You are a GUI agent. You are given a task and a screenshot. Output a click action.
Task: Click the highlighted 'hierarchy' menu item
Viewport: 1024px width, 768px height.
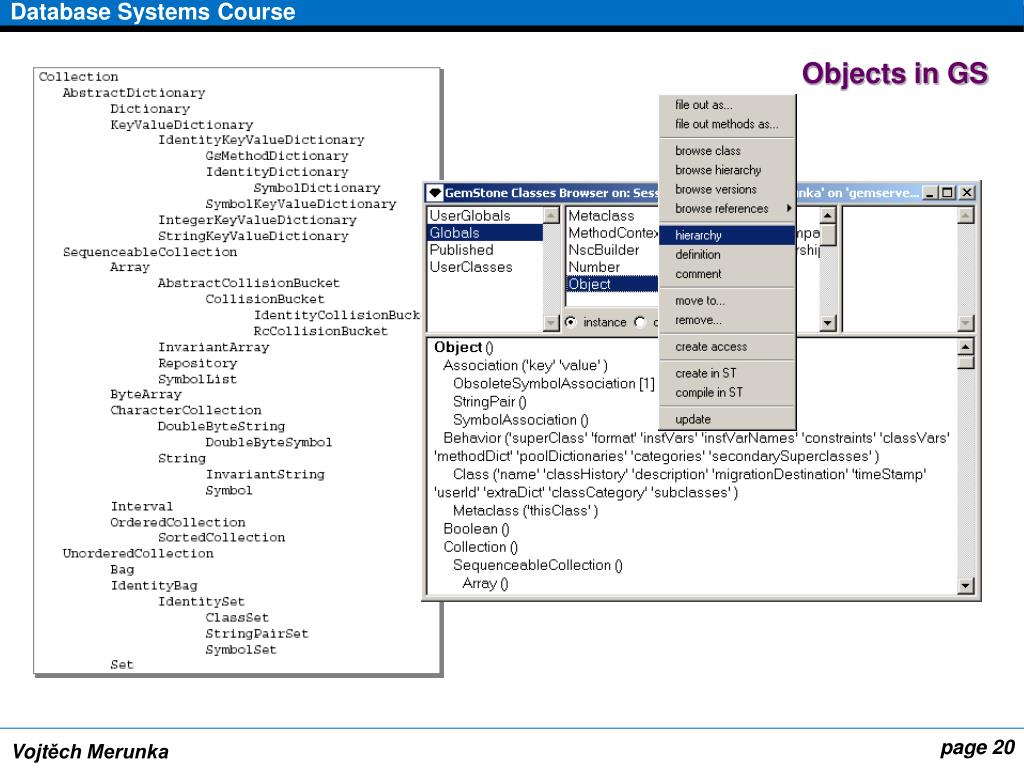pyautogui.click(x=727, y=235)
